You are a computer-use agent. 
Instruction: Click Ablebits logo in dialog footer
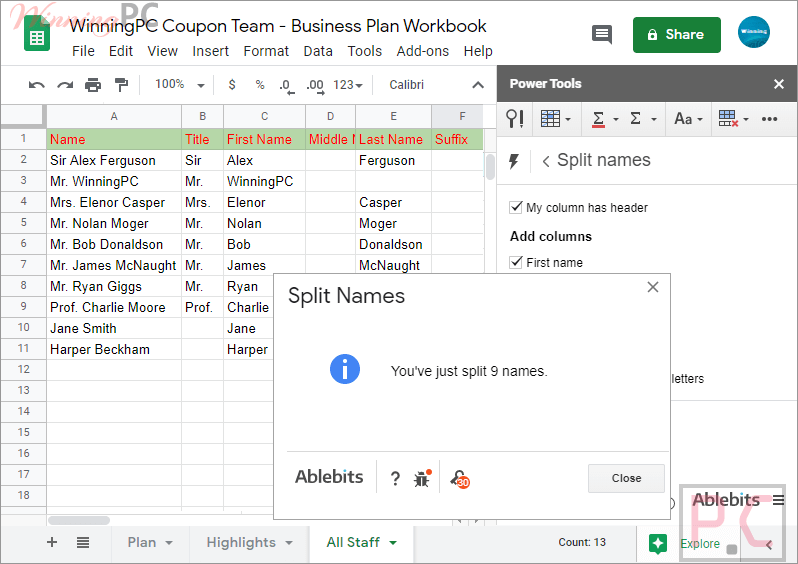[329, 477]
